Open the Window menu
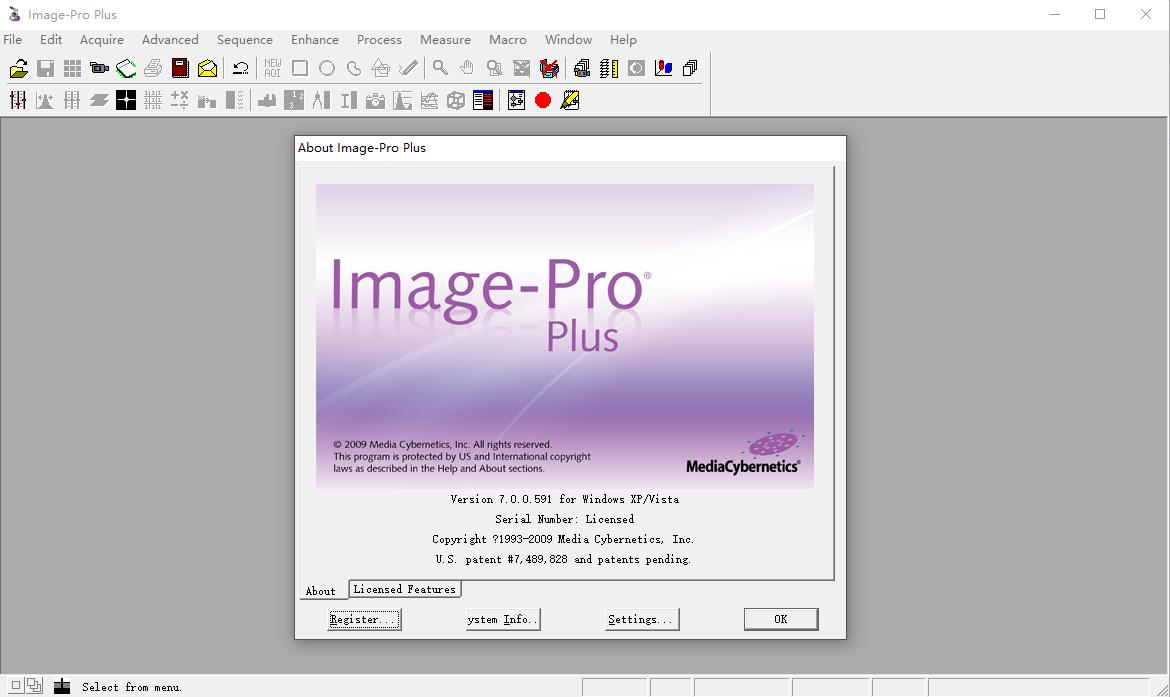Screen dimensions: 1170x697 pyautogui.click(x=568, y=40)
